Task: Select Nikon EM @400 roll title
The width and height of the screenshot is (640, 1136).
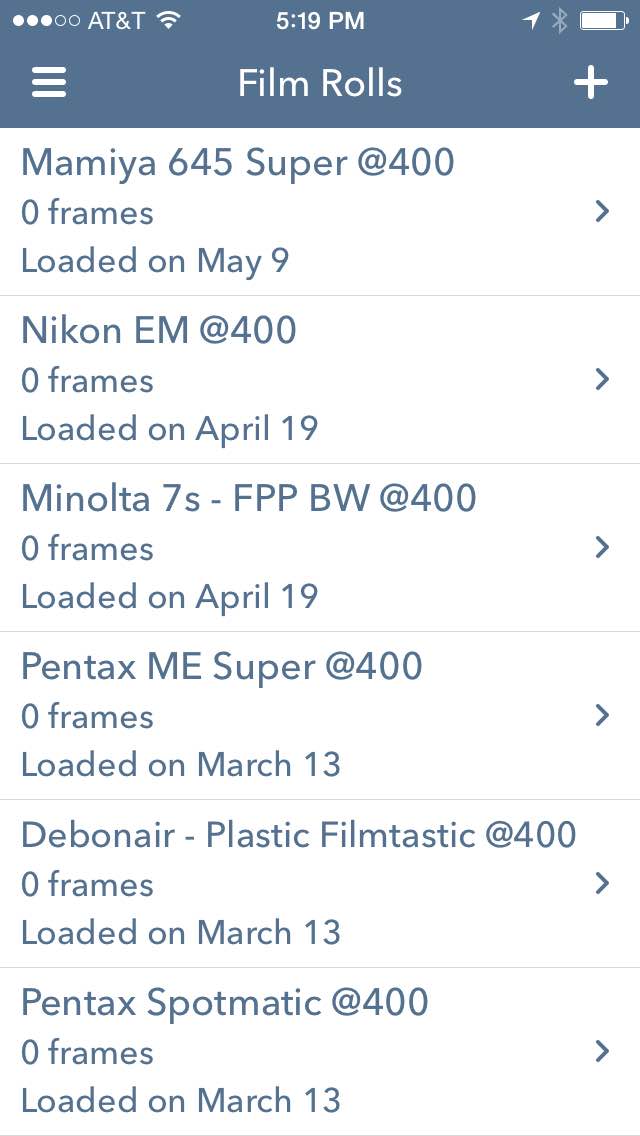Action: point(159,330)
